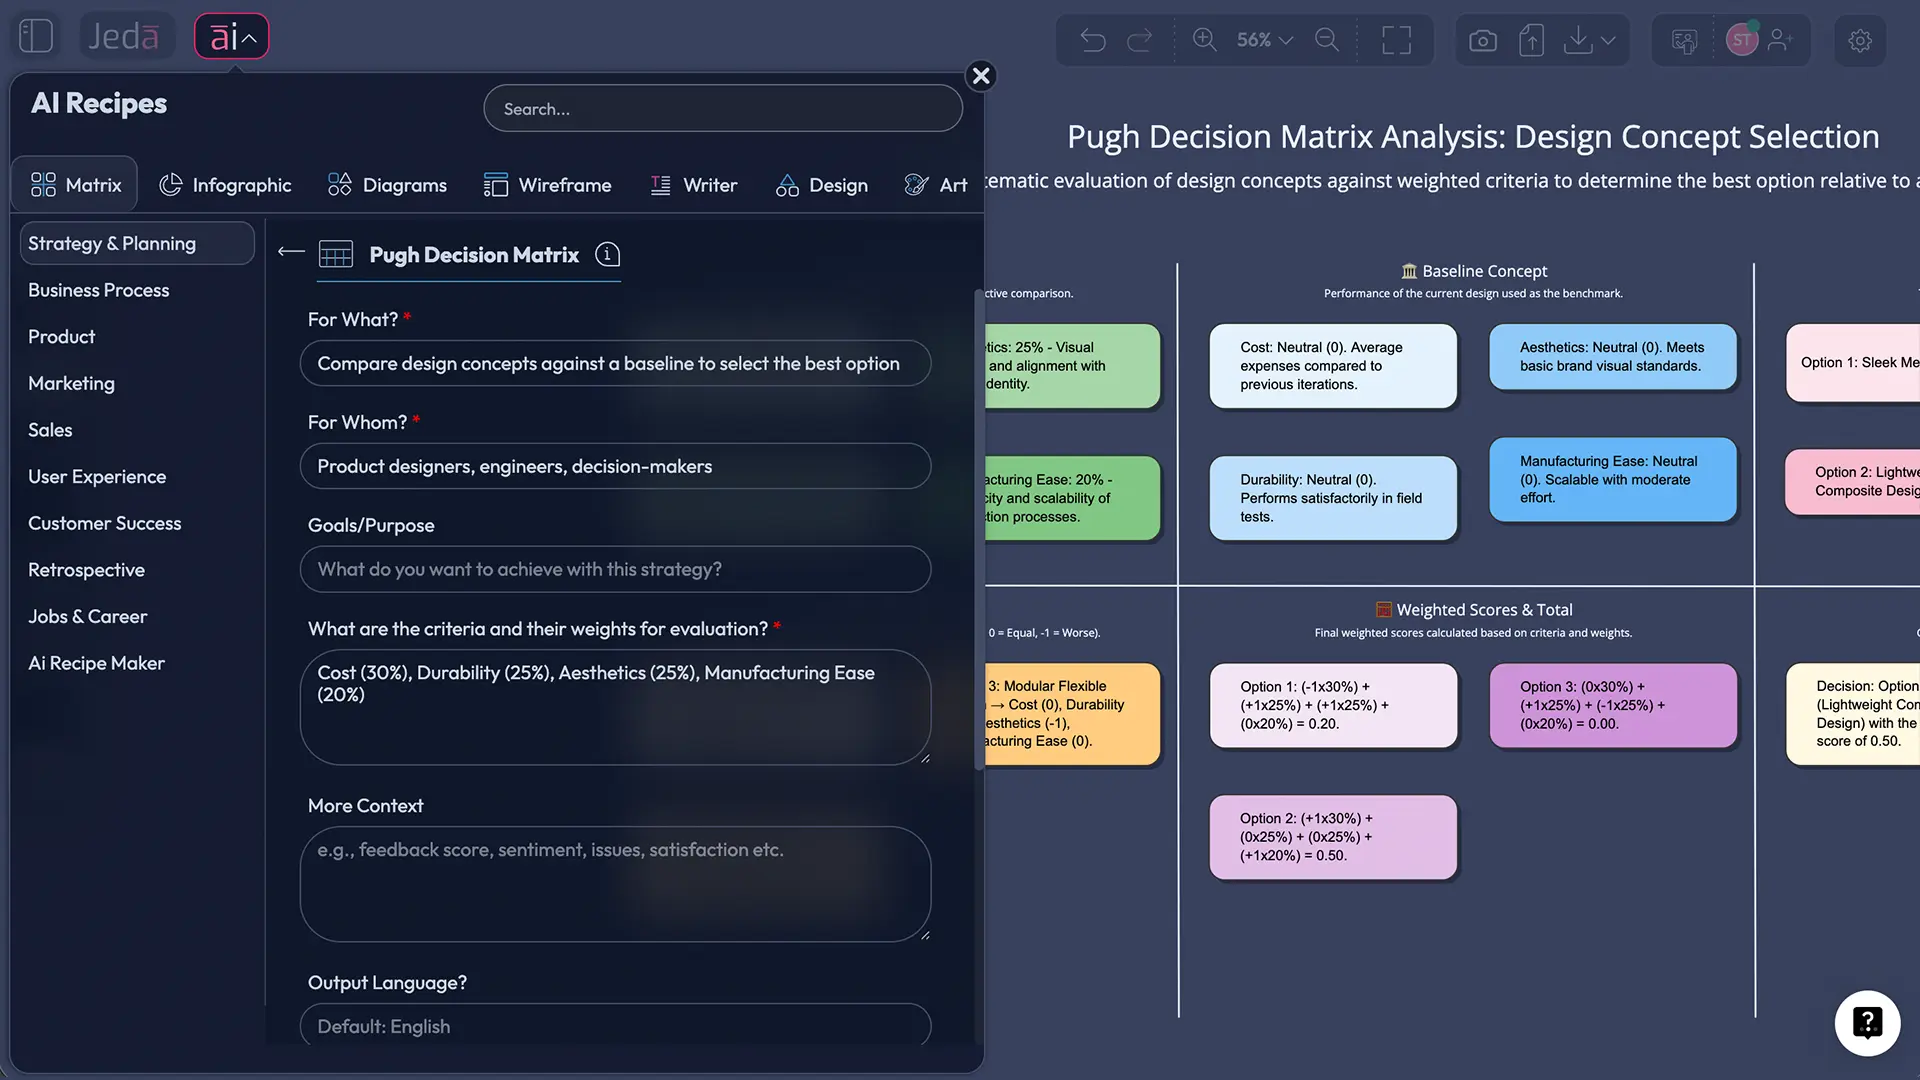Click undo arrow in the toolbar
1920x1080 pixels.
(x=1093, y=40)
